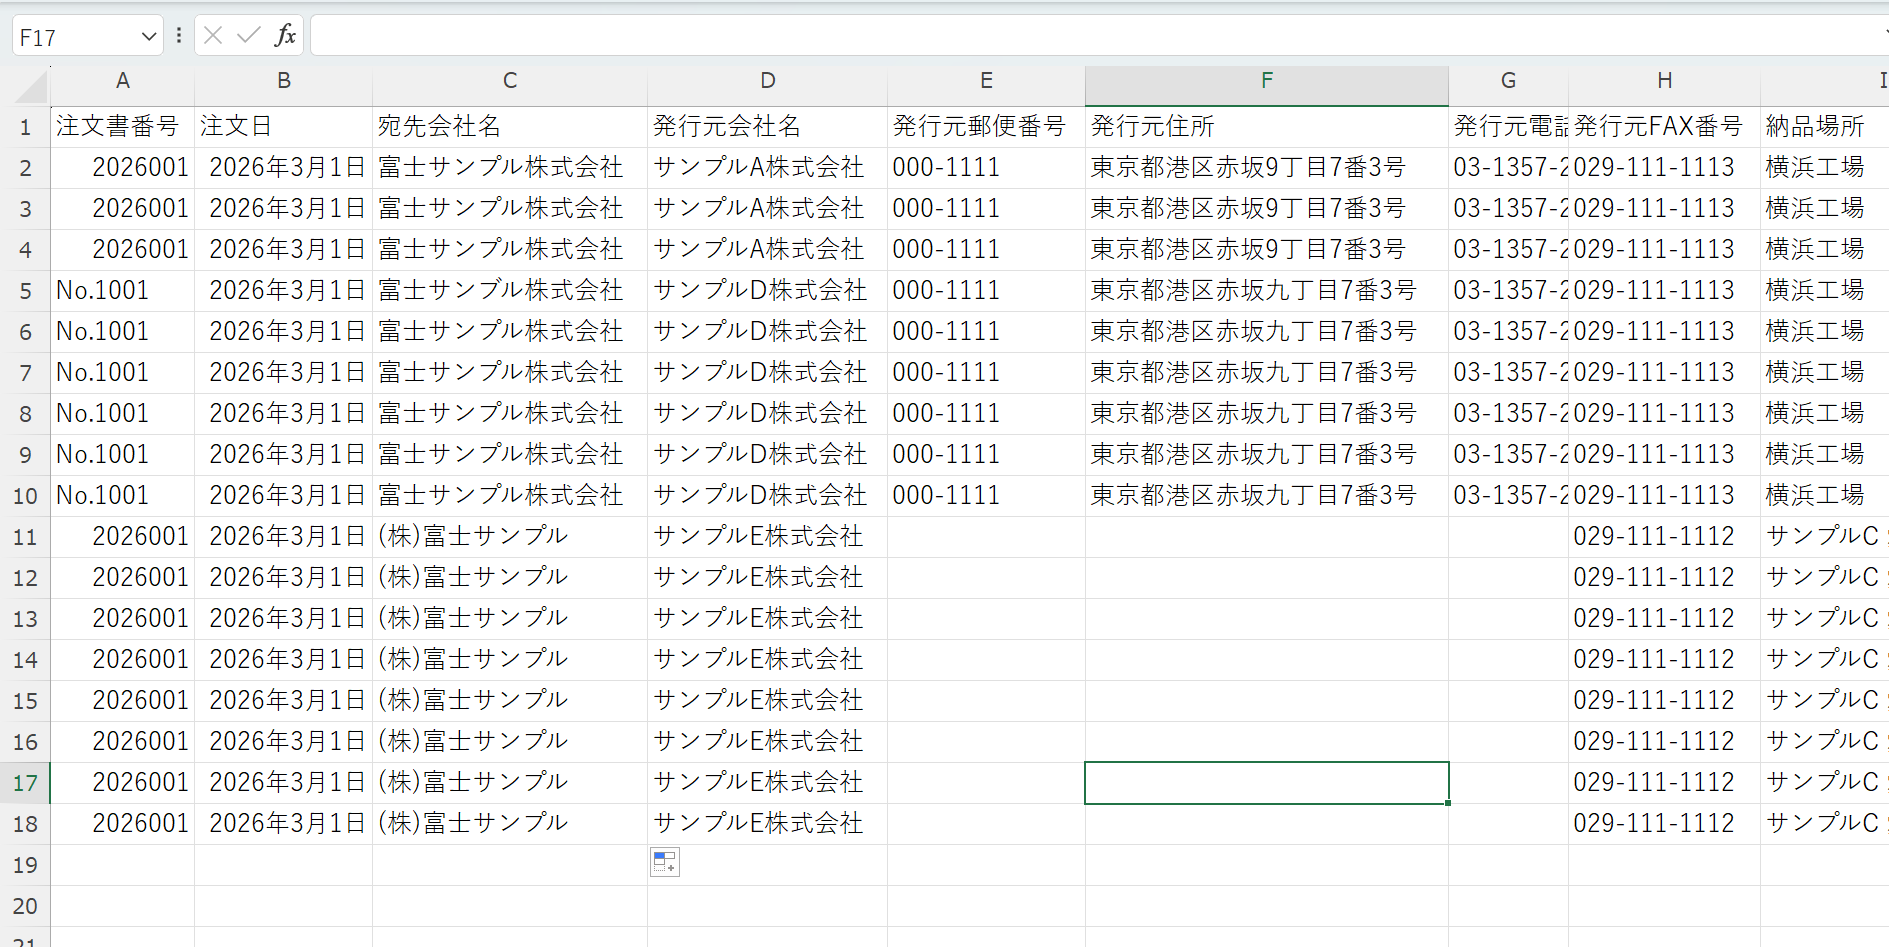Click the 発行元会社名 header cell
The height and width of the screenshot is (947, 1889).
click(768, 127)
